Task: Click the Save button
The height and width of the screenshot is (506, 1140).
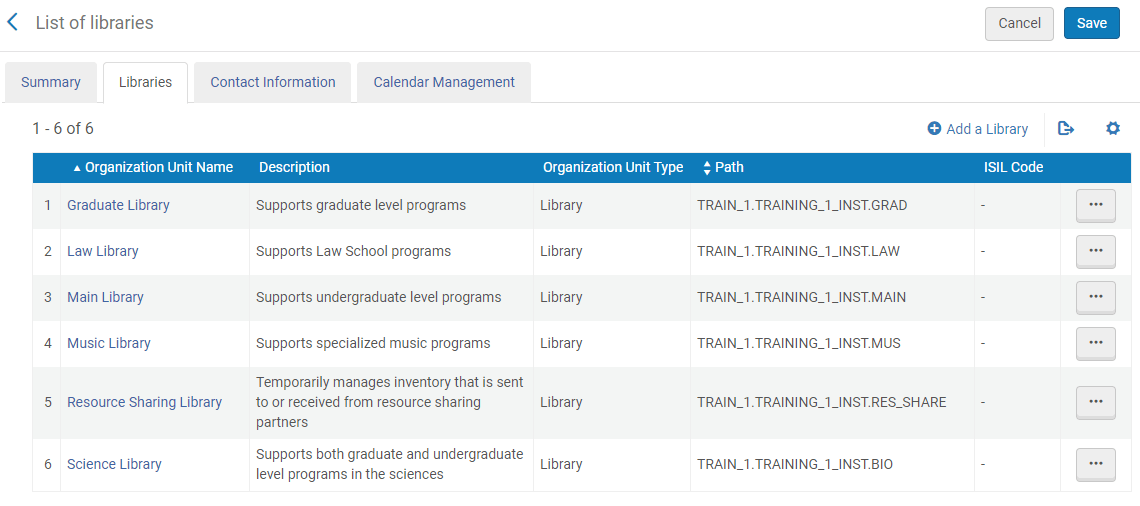Action: point(1091,23)
